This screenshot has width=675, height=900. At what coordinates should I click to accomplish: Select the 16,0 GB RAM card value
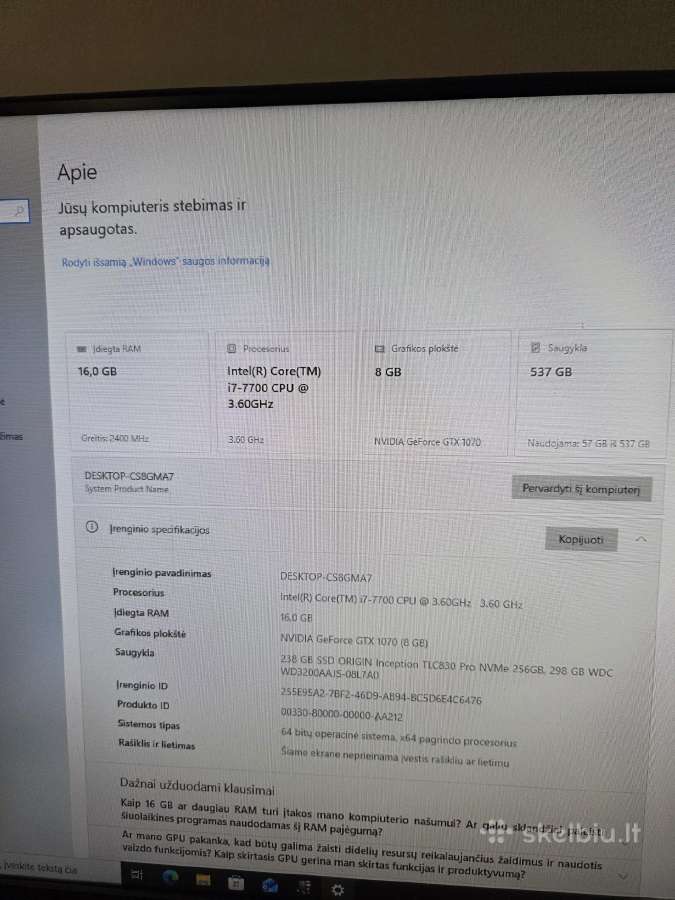pyautogui.click(x=97, y=371)
